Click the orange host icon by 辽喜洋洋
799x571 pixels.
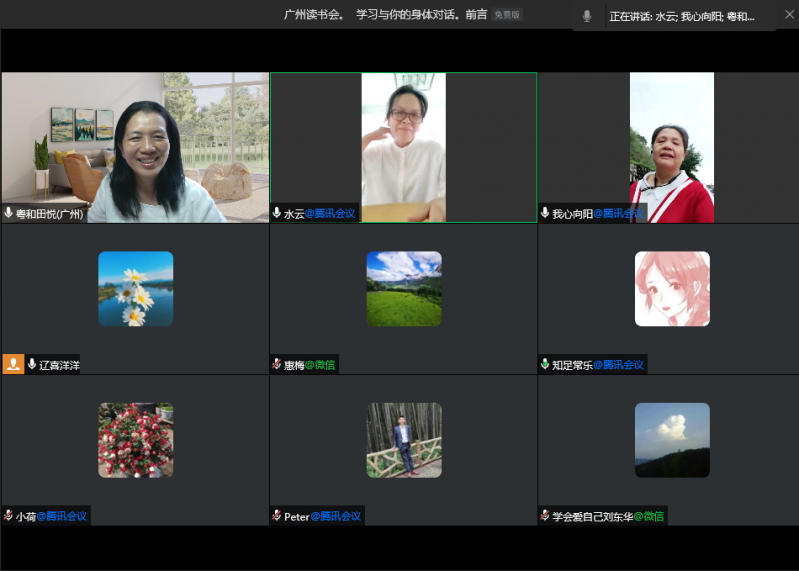(x=13, y=364)
